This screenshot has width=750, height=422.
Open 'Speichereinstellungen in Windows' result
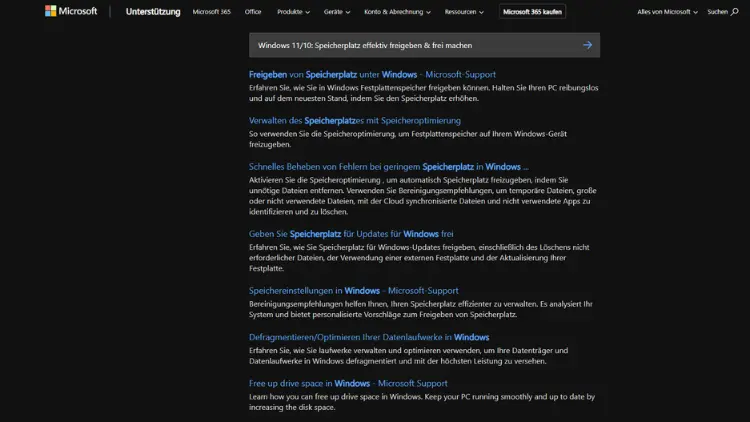pos(353,290)
